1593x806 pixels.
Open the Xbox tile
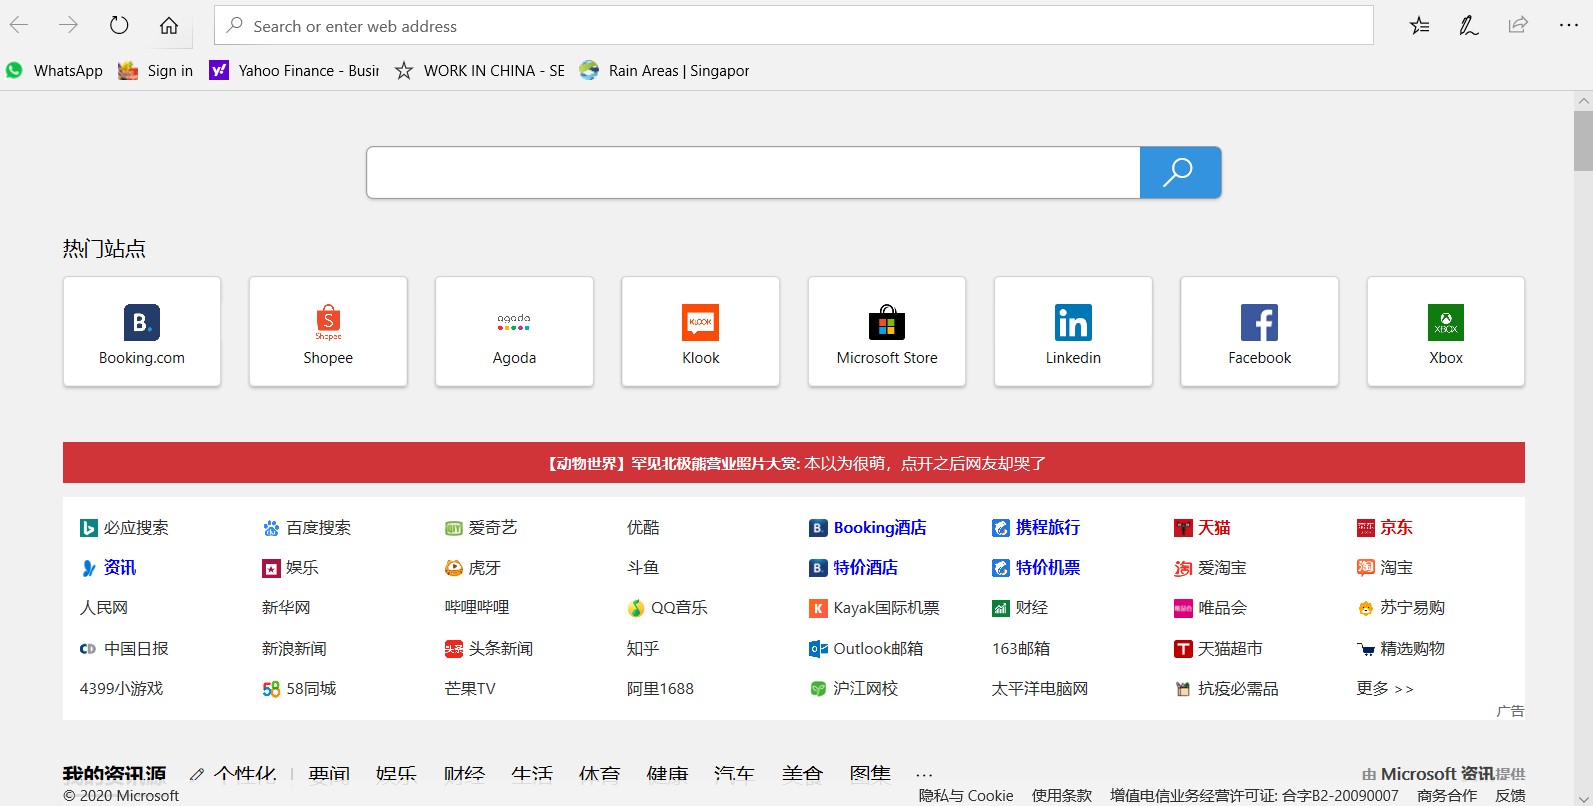pyautogui.click(x=1446, y=331)
